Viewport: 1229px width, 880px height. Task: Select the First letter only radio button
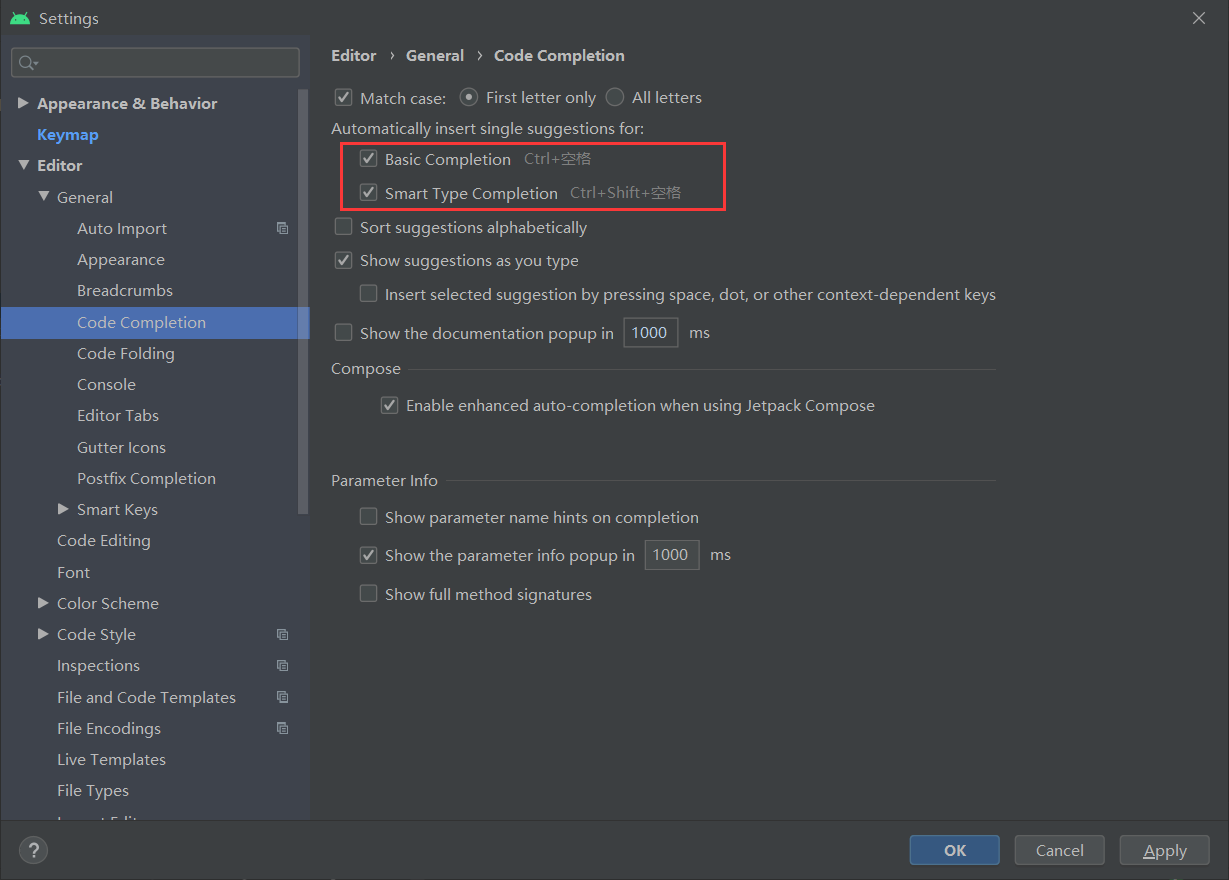(x=468, y=97)
